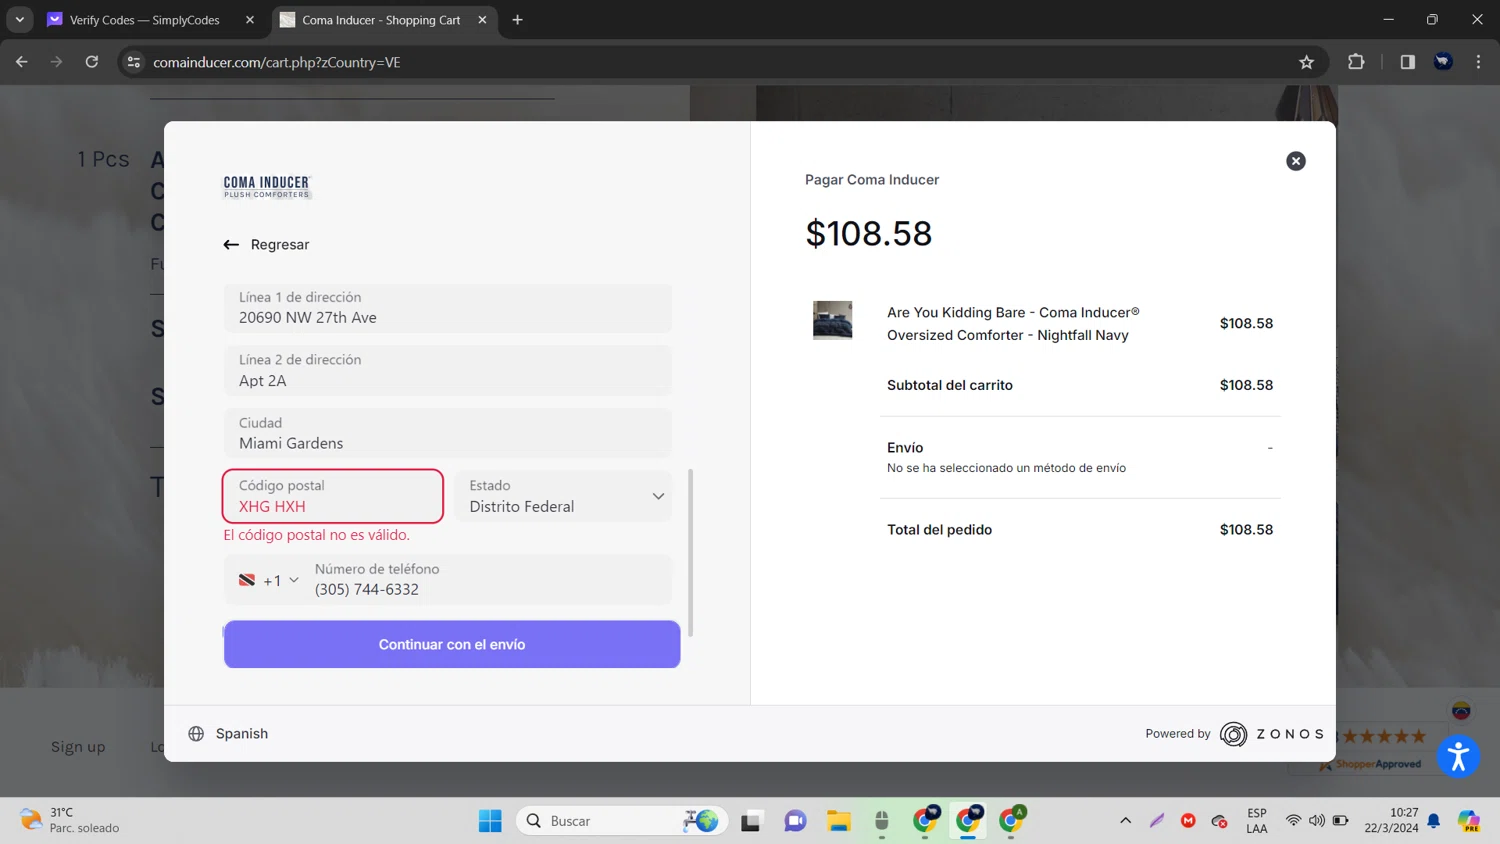Open the tab search dropdown
The width and height of the screenshot is (1500, 844).
pyautogui.click(x=19, y=20)
